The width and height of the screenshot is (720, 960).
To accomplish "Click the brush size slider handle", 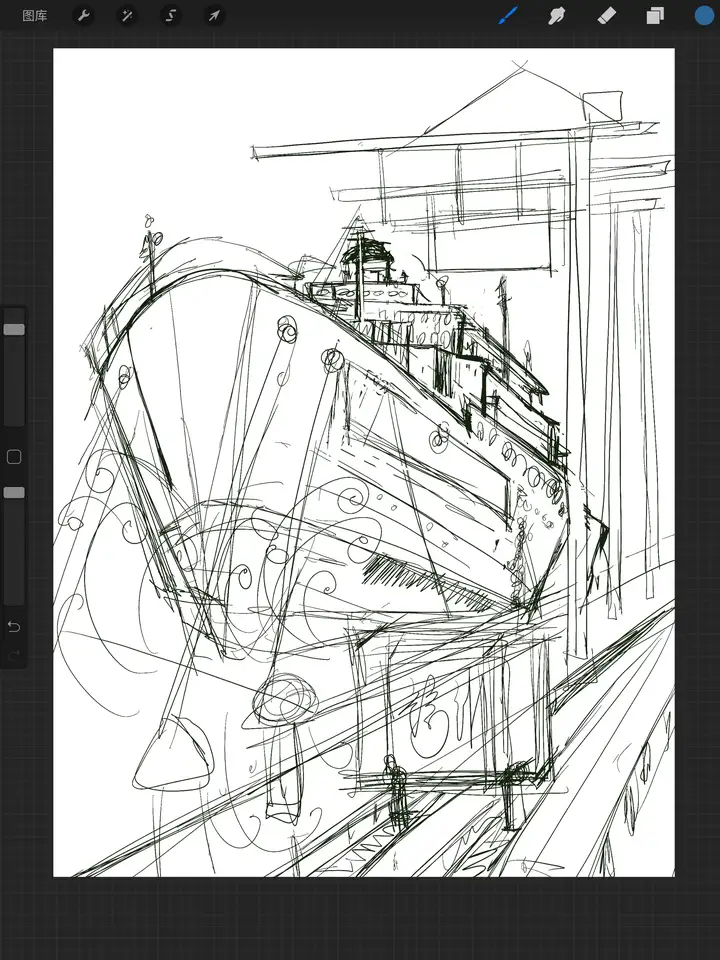I will click(x=14, y=329).
